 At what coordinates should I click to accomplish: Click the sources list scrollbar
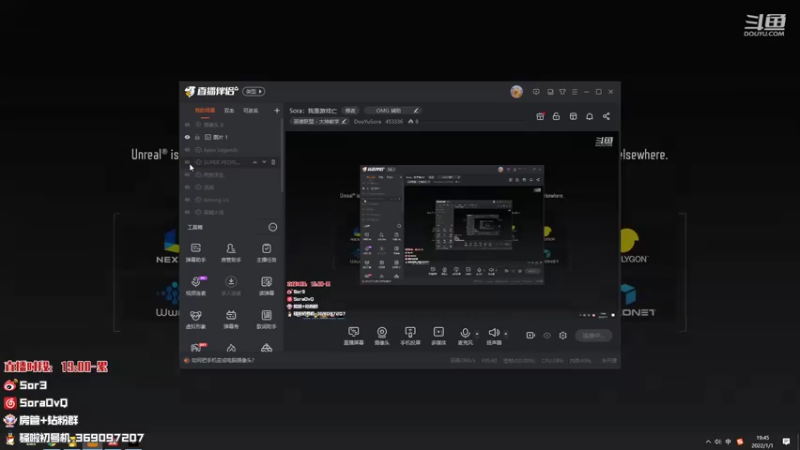(282, 156)
